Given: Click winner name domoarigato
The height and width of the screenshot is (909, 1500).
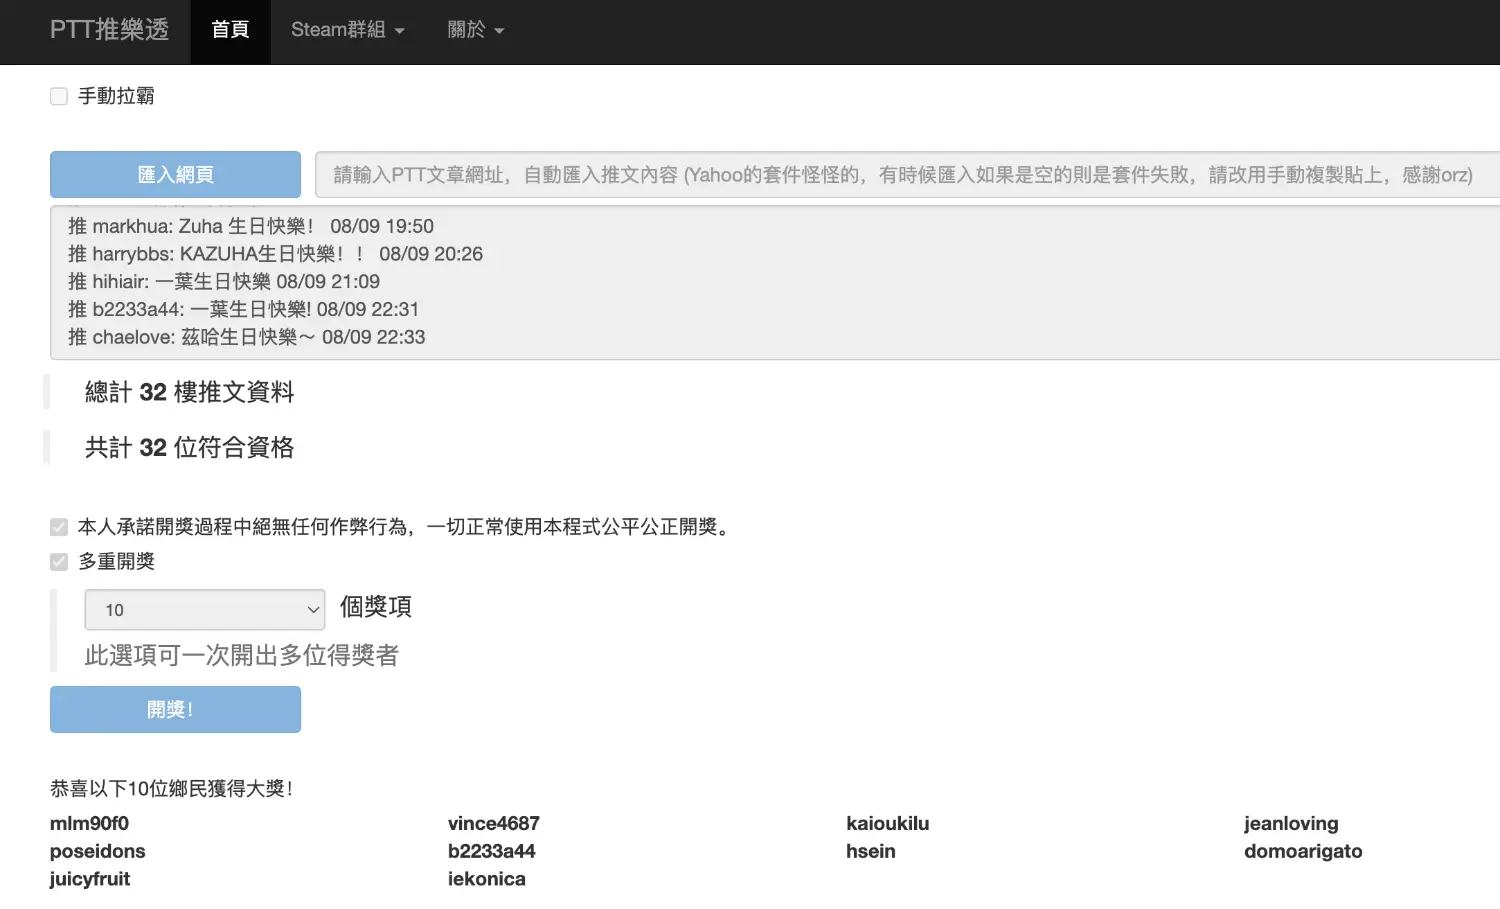Looking at the screenshot, I should (1302, 852).
